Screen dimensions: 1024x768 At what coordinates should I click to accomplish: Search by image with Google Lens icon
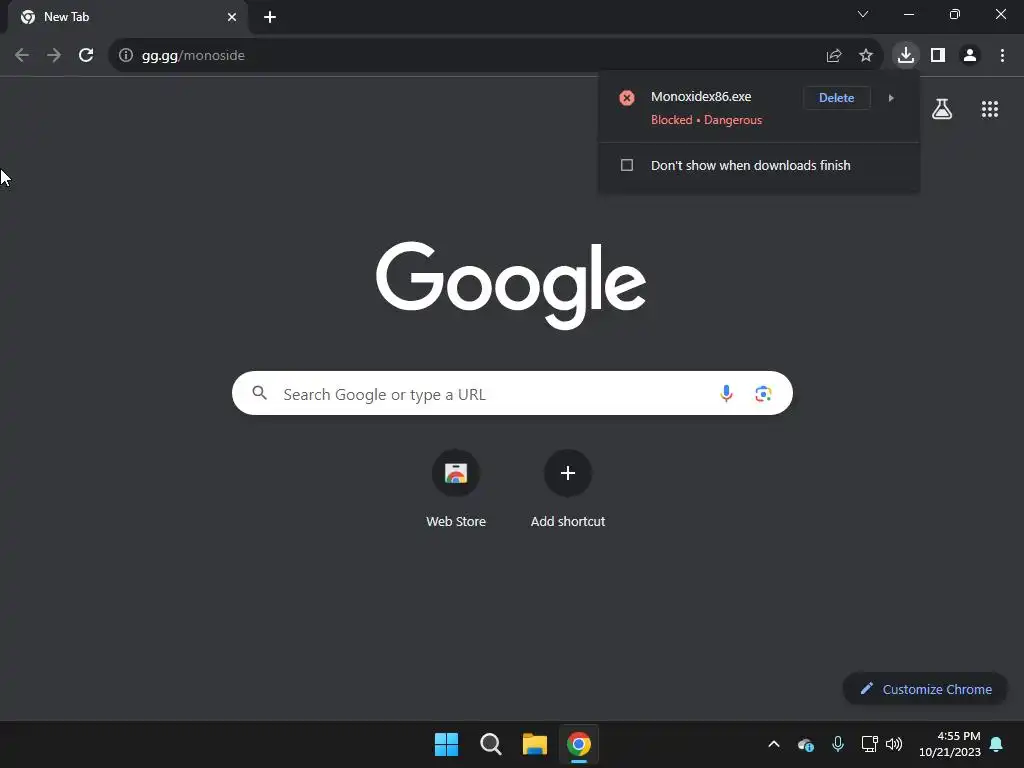(x=763, y=393)
